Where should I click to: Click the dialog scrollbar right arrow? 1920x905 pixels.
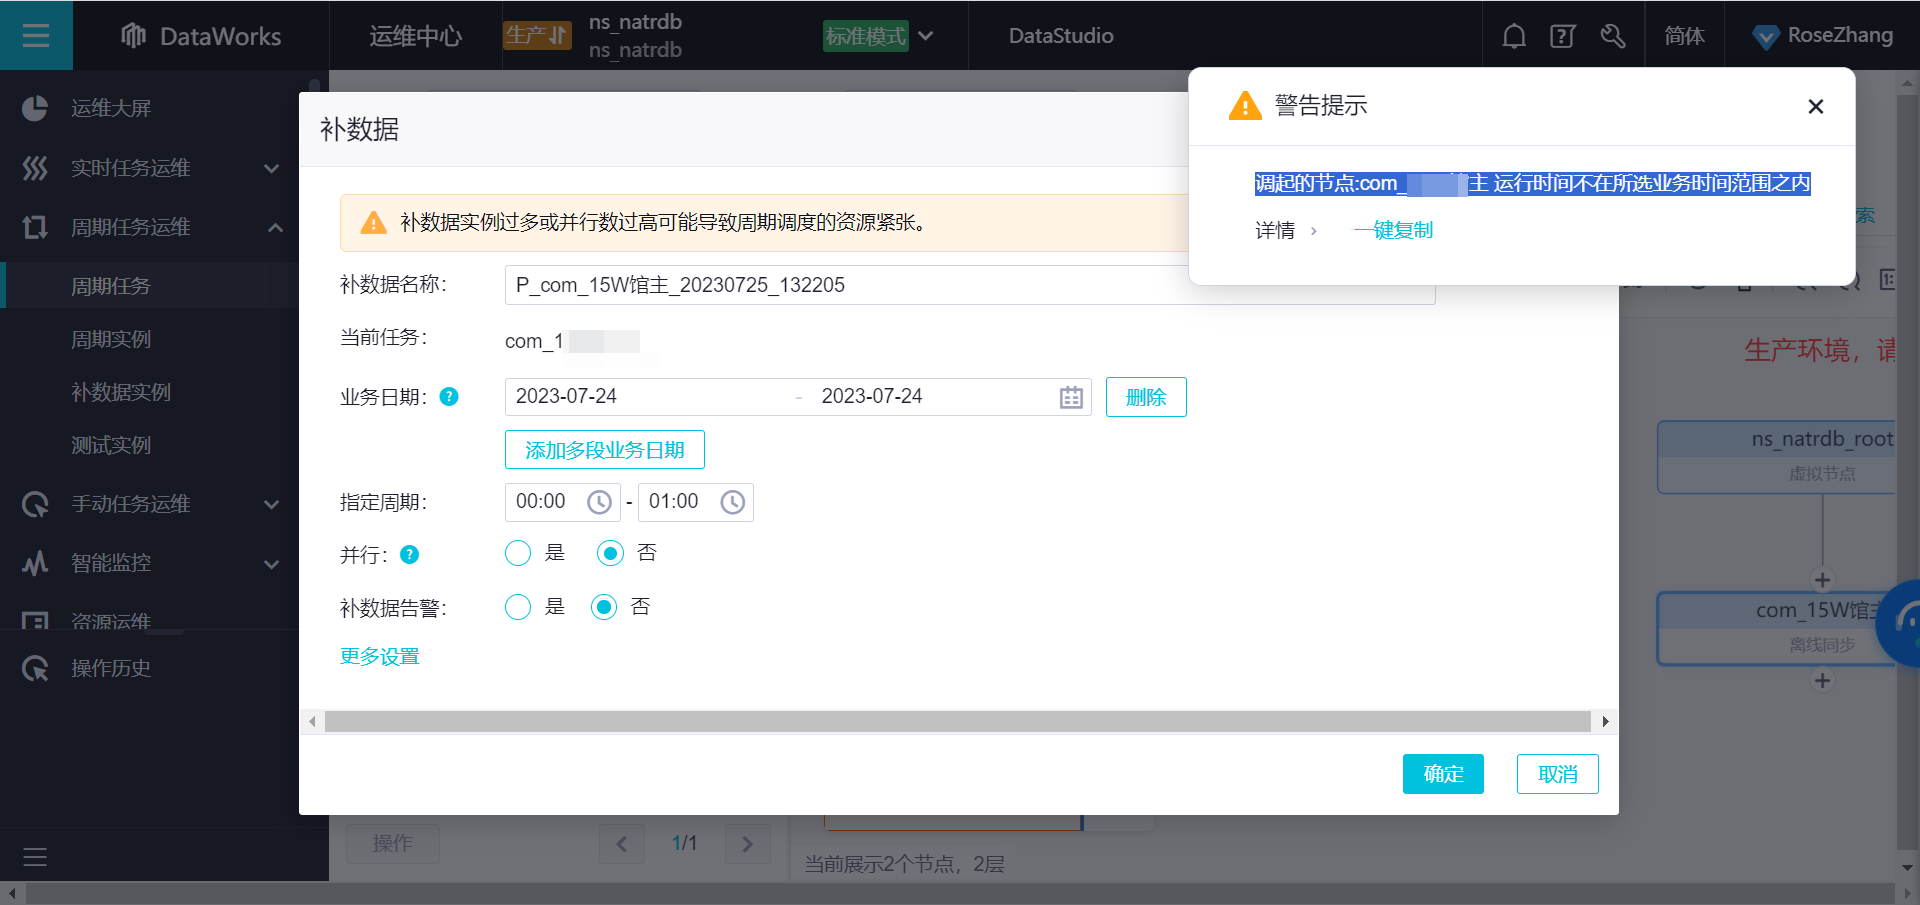[x=1605, y=721]
